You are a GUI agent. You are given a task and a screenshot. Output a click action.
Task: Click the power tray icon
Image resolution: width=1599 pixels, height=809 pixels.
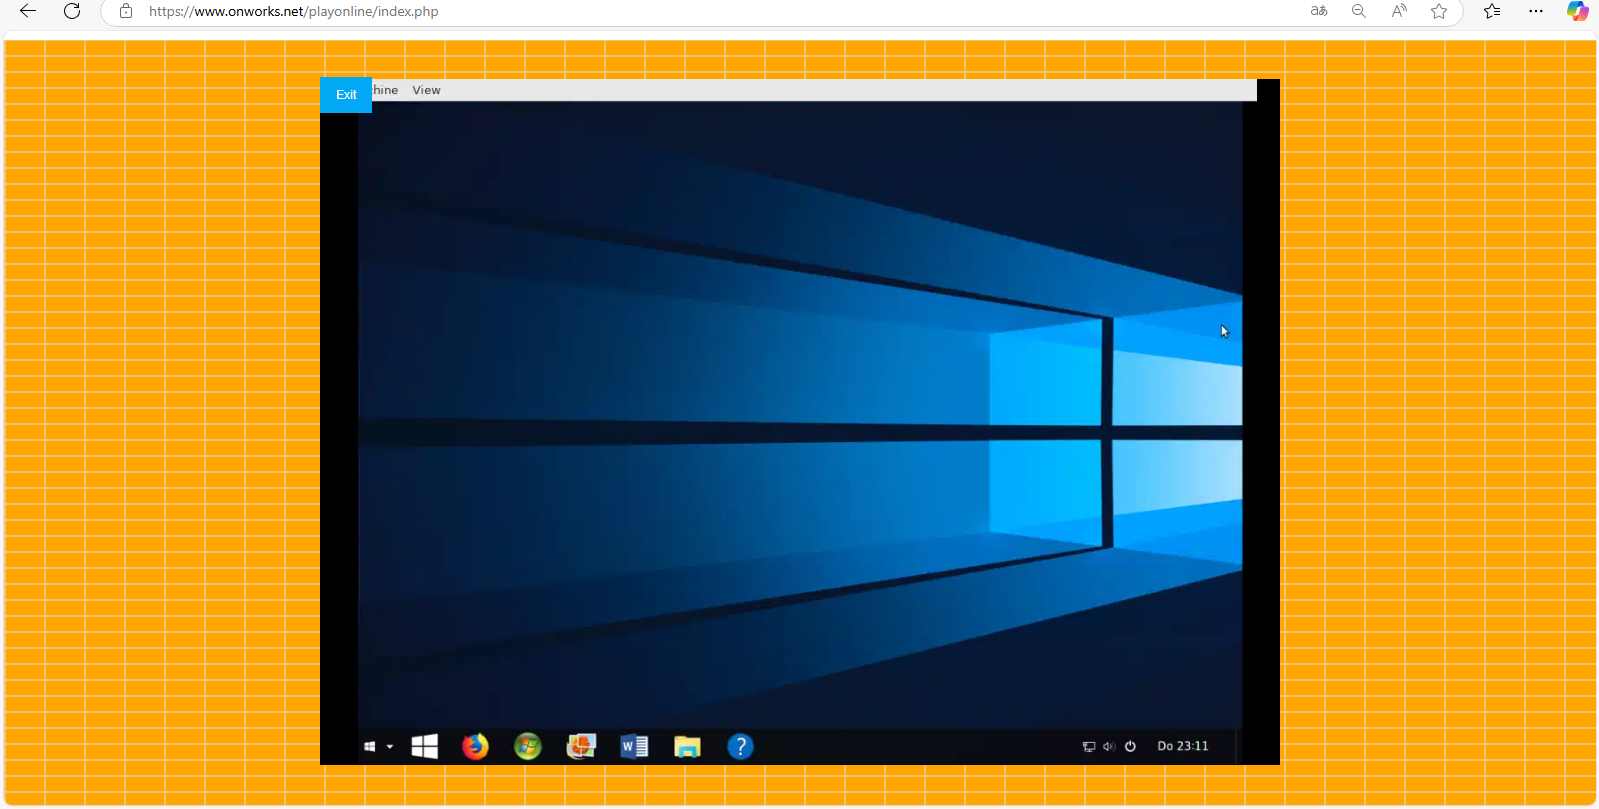click(1130, 746)
